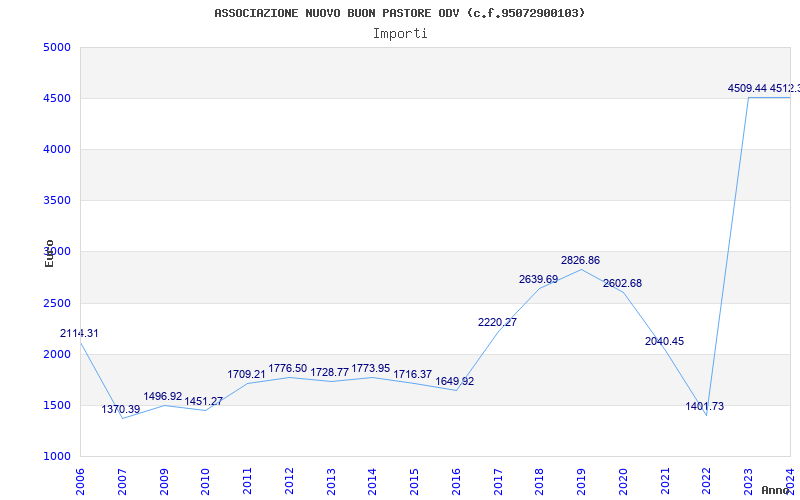Image resolution: width=800 pixels, height=500 pixels.
Task: Select the 4509.44 data label
Action: pyautogui.click(x=747, y=88)
